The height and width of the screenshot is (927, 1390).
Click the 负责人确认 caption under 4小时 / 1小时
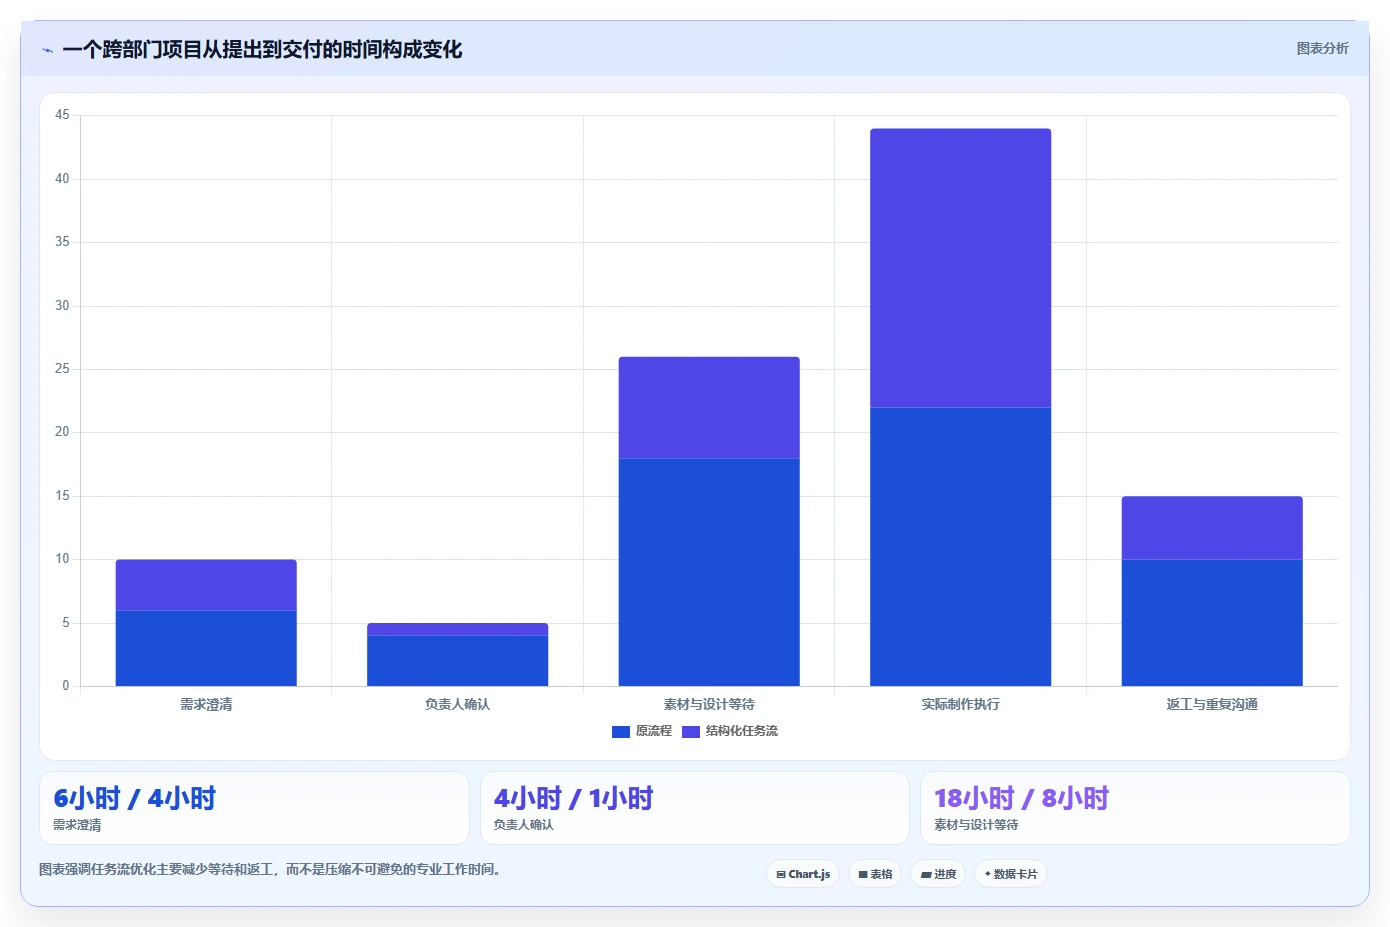point(523,825)
